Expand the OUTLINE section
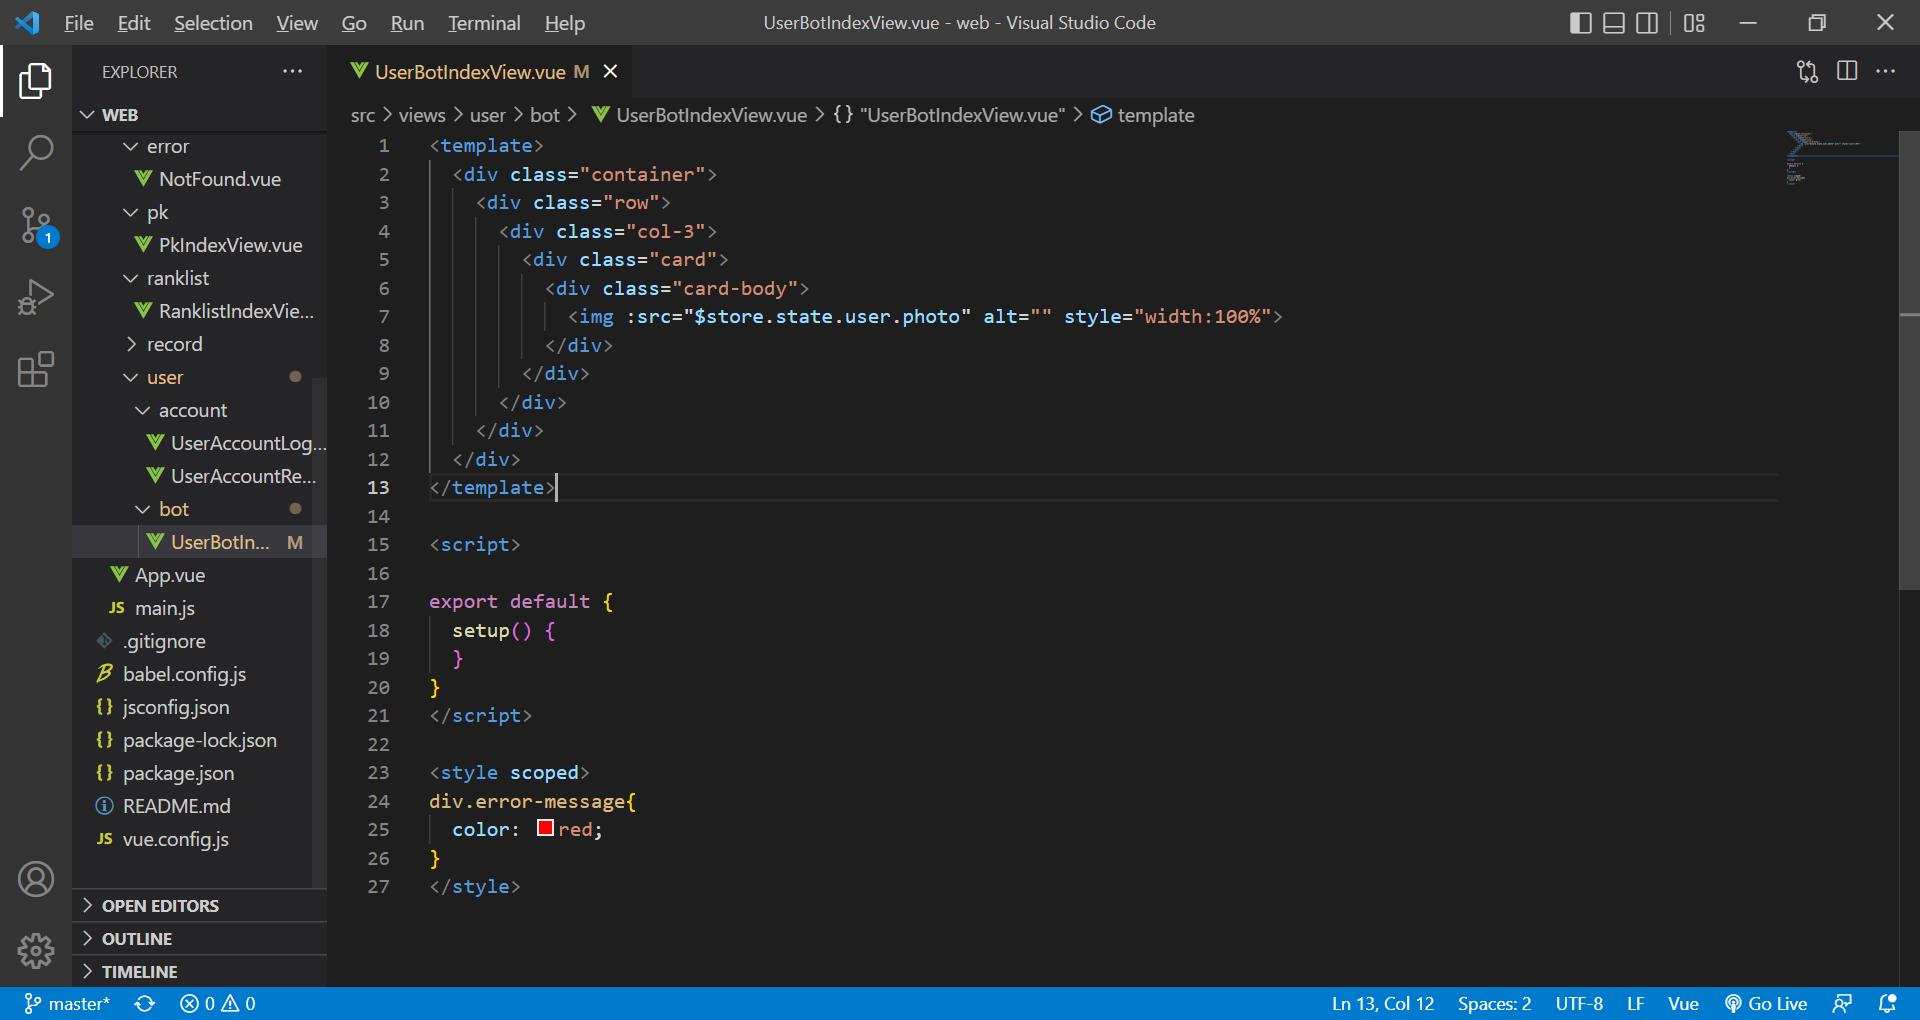 [x=137, y=939]
